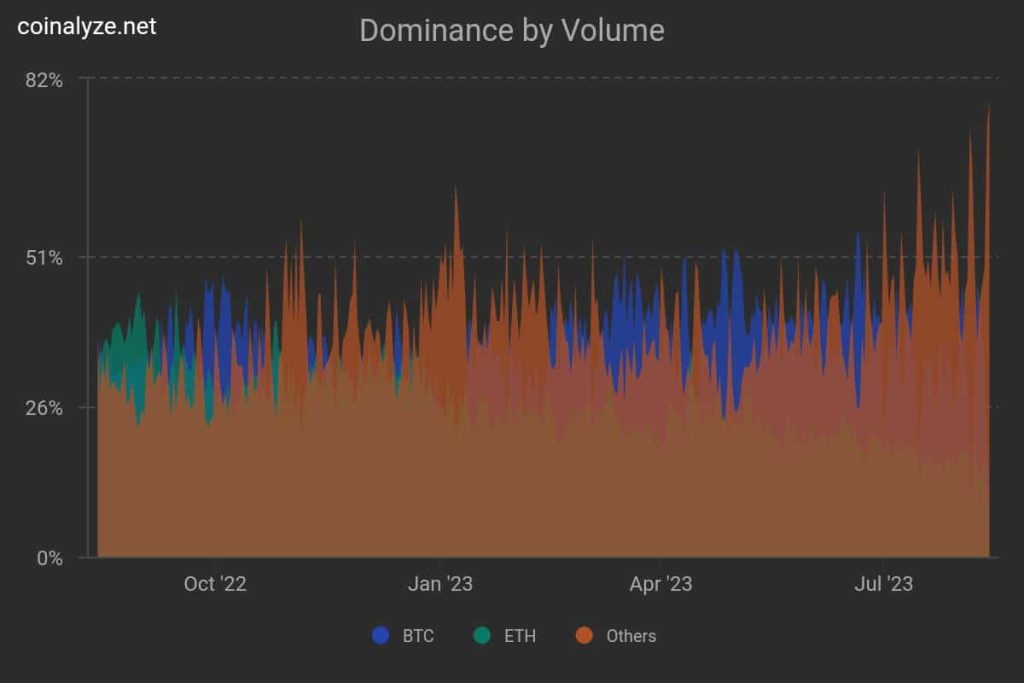Expand the 'Dominance by Volume' chart title options

point(511,31)
